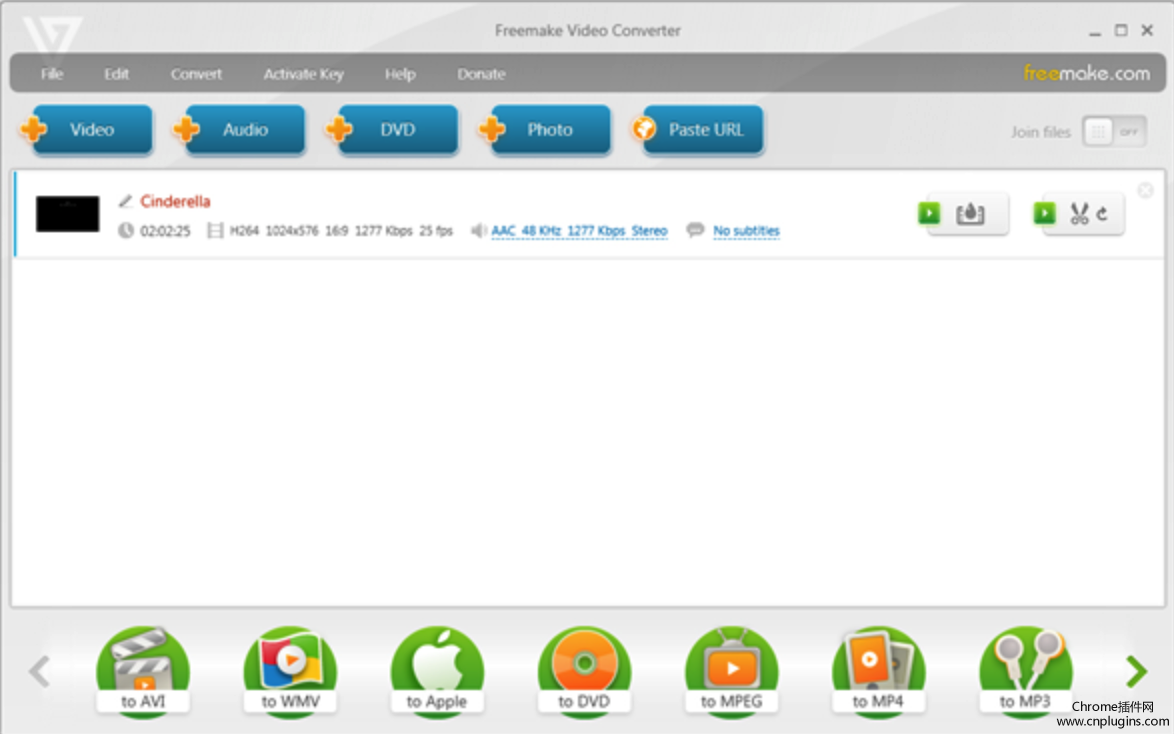Click the duration value 02:02:25
The height and width of the screenshot is (734, 1174).
click(165, 231)
